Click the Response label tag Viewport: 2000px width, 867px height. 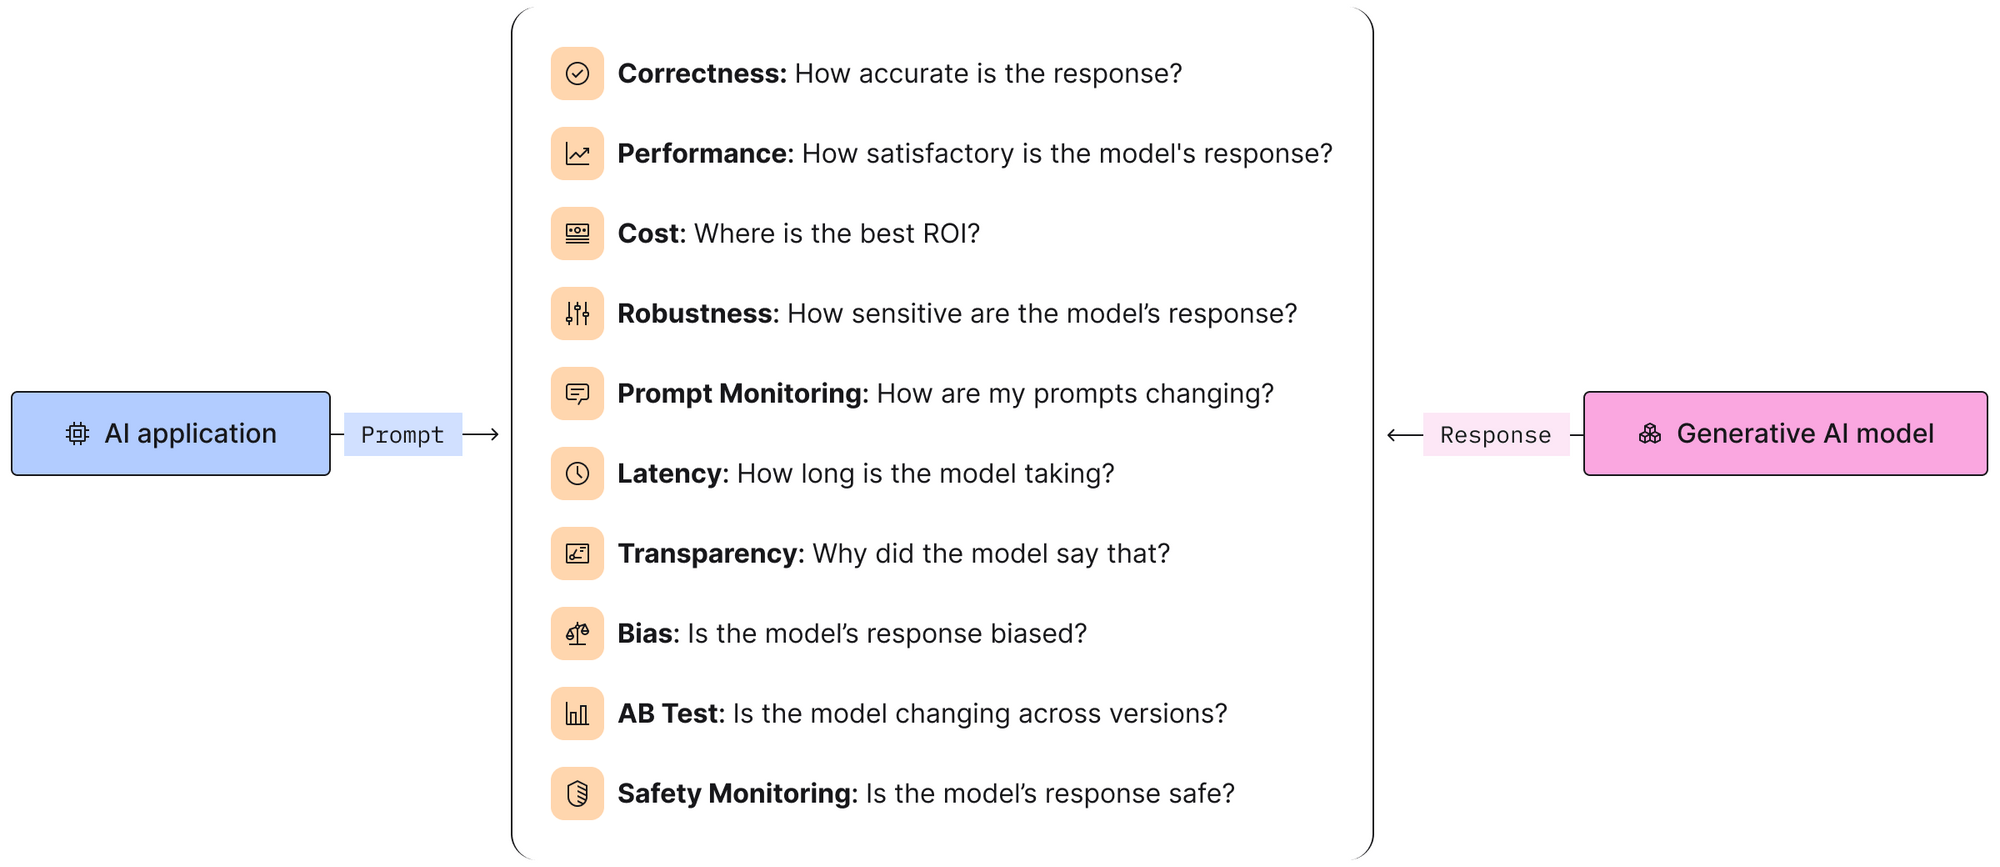1495,435
